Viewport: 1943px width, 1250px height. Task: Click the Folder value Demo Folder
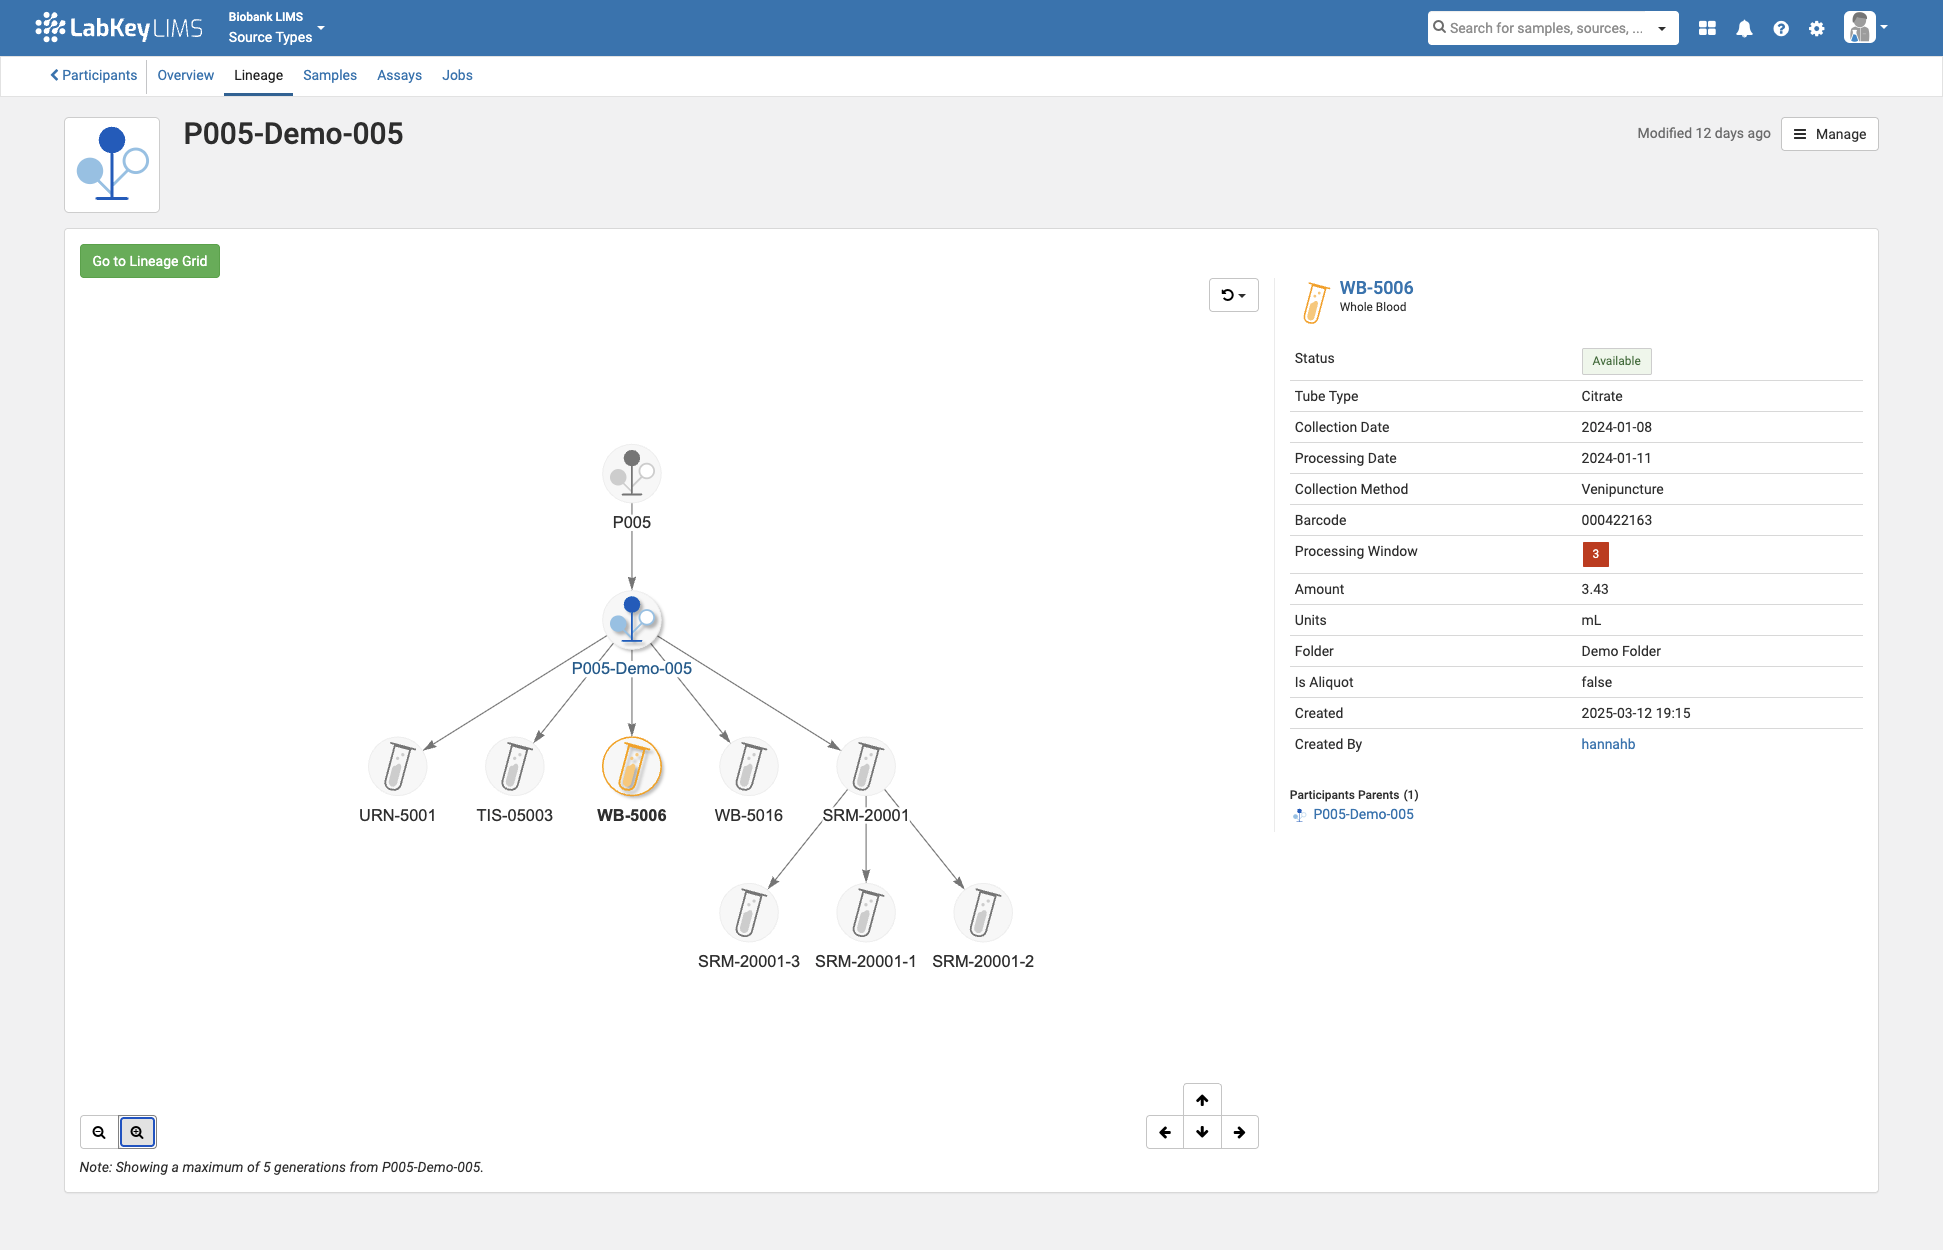[x=1621, y=651]
